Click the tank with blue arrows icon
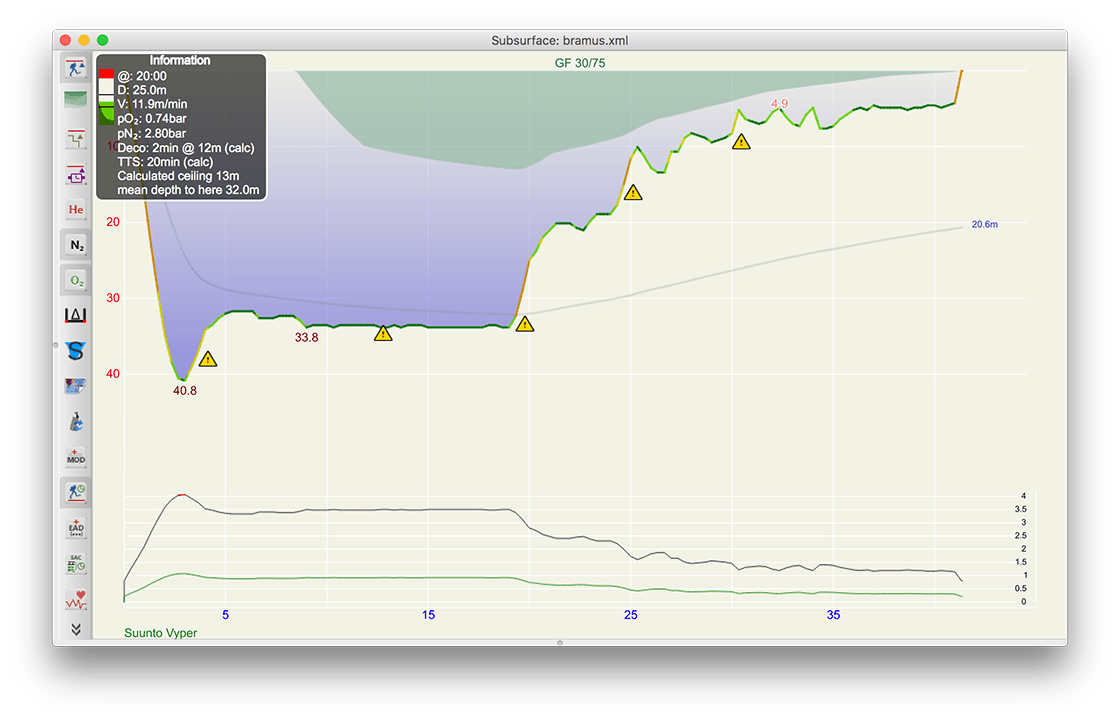Image resolution: width=1120 pixels, height=721 pixels. (x=76, y=421)
